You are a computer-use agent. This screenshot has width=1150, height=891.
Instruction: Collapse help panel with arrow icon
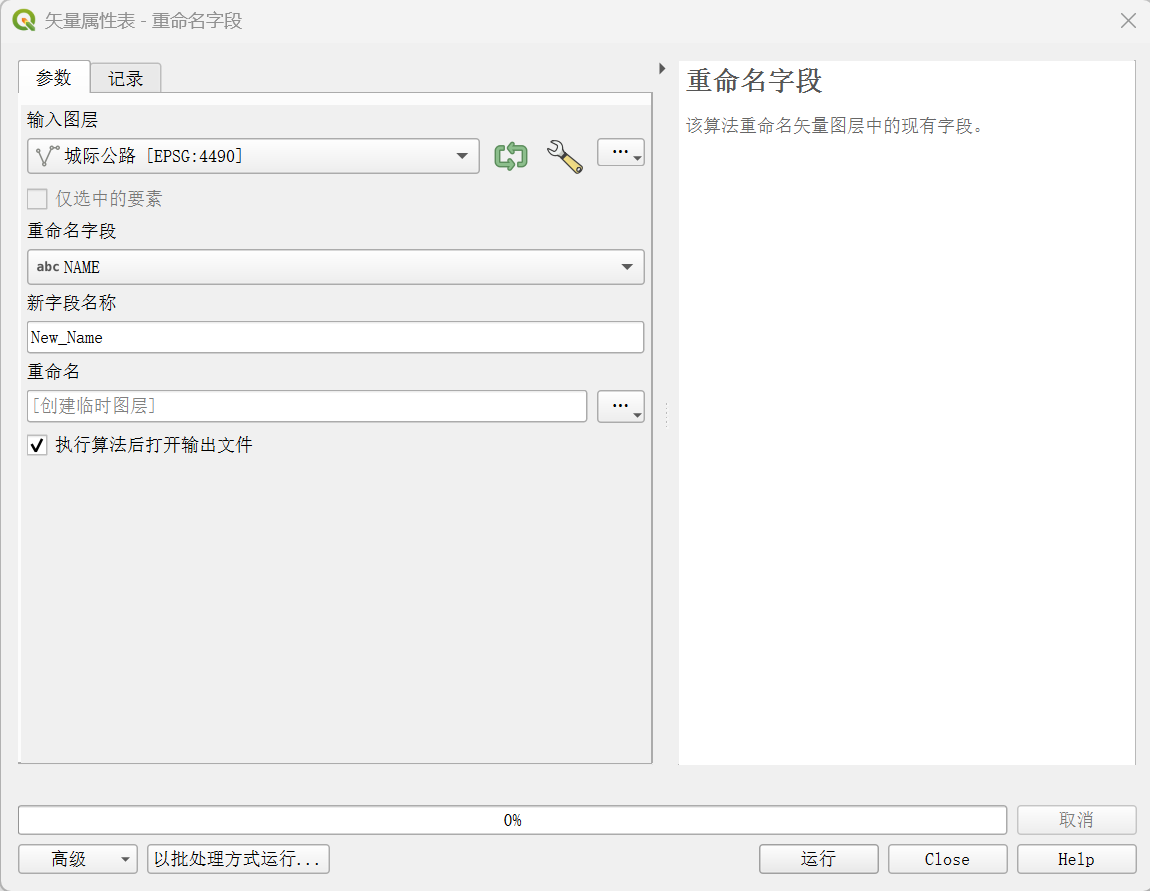coord(662,69)
